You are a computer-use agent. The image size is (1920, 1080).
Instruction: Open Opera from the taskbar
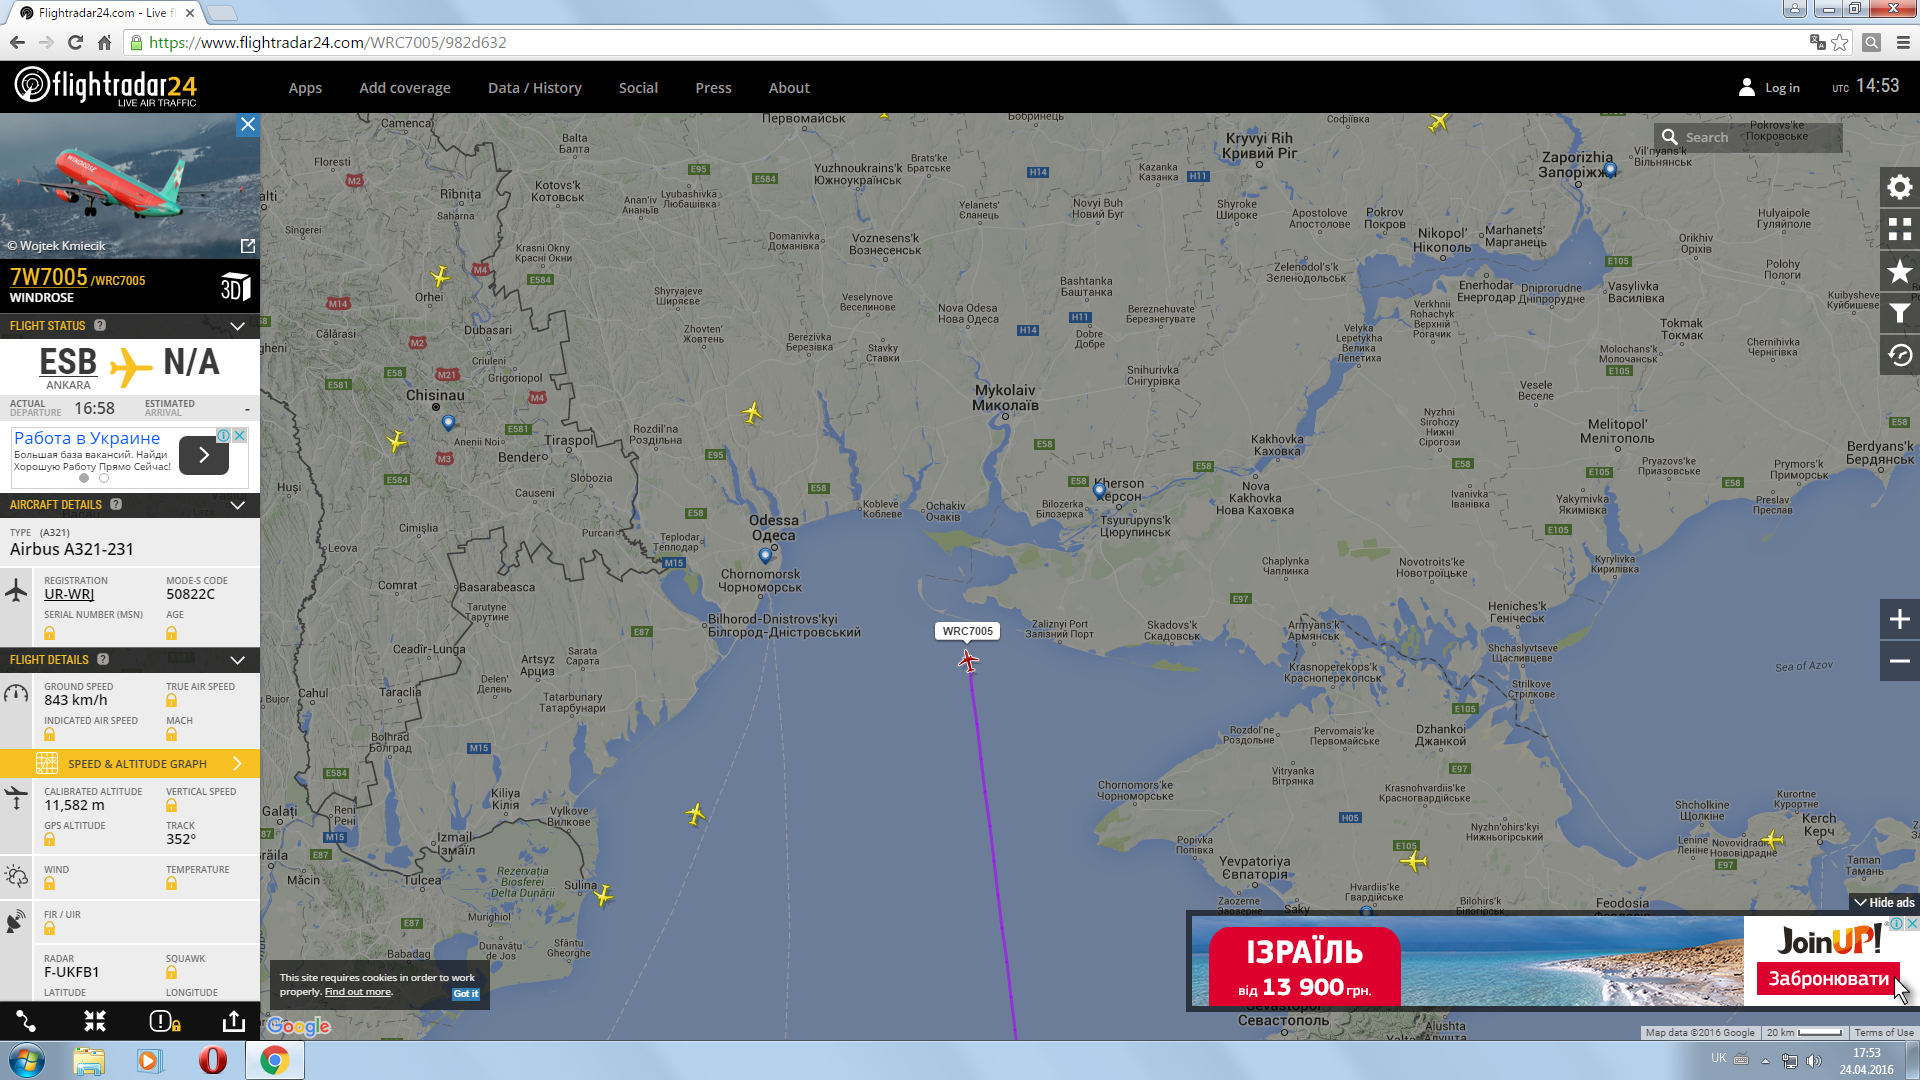pos(212,1060)
